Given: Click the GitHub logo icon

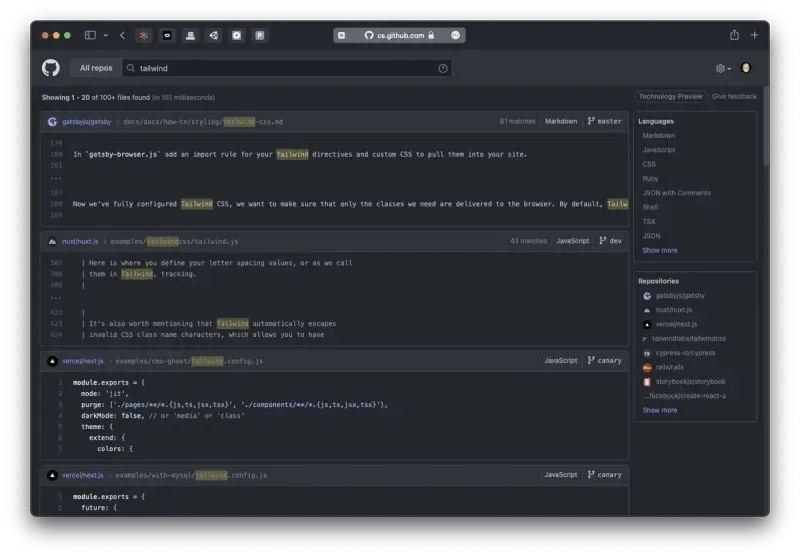Looking at the screenshot, I should pyautogui.click(x=51, y=68).
